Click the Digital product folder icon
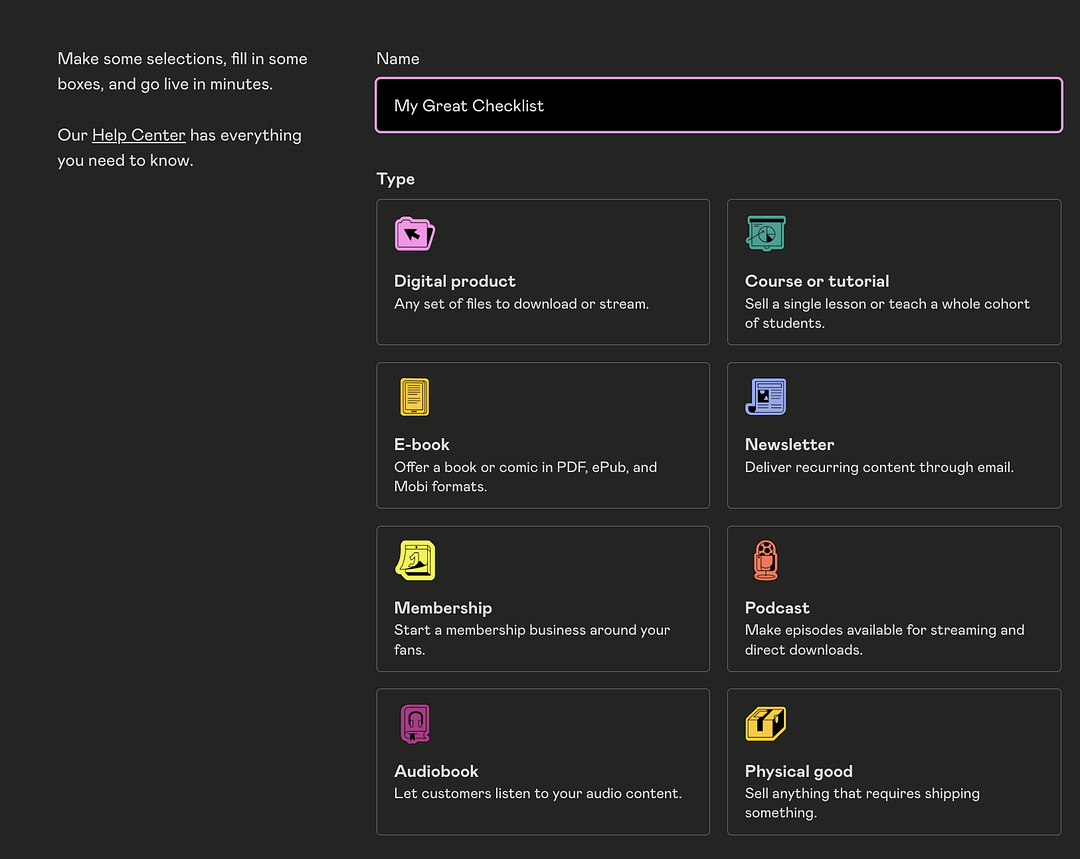 (x=414, y=234)
